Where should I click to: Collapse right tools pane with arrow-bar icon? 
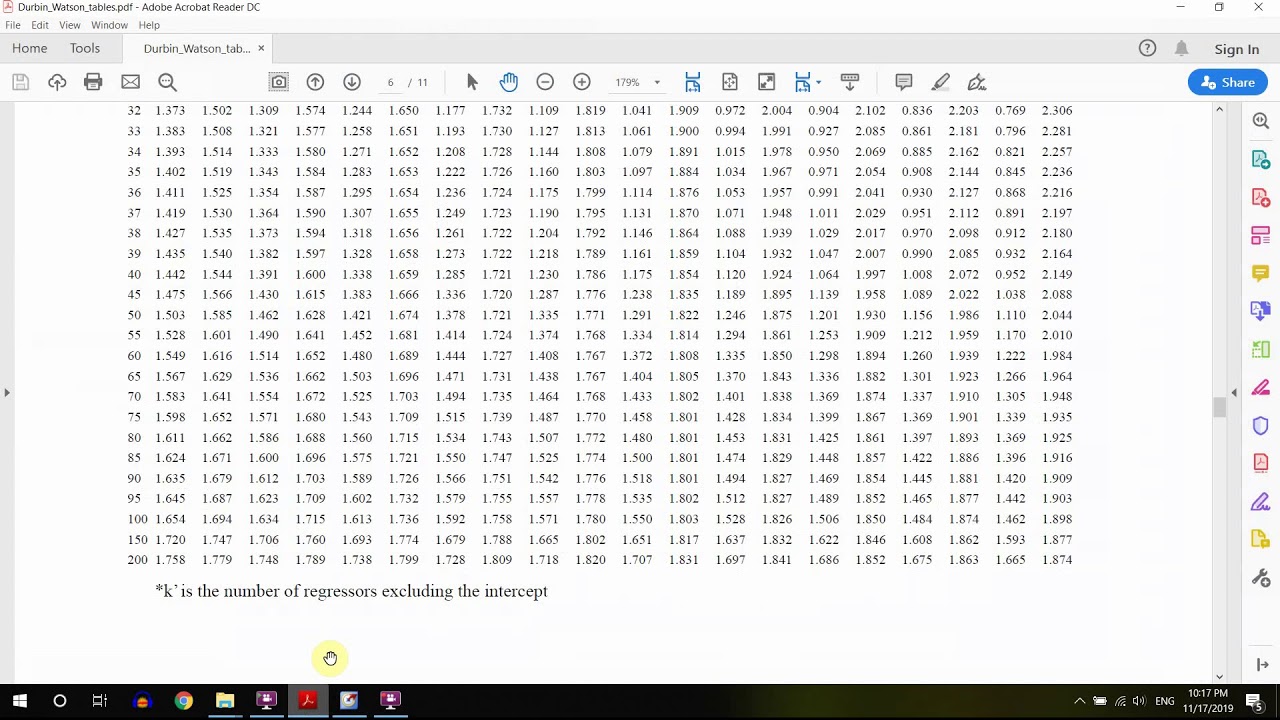coord(1261,664)
